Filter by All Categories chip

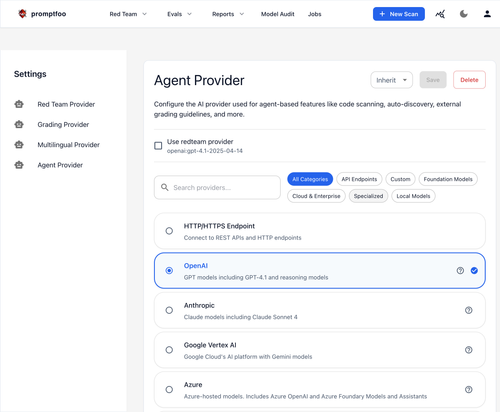(x=310, y=179)
